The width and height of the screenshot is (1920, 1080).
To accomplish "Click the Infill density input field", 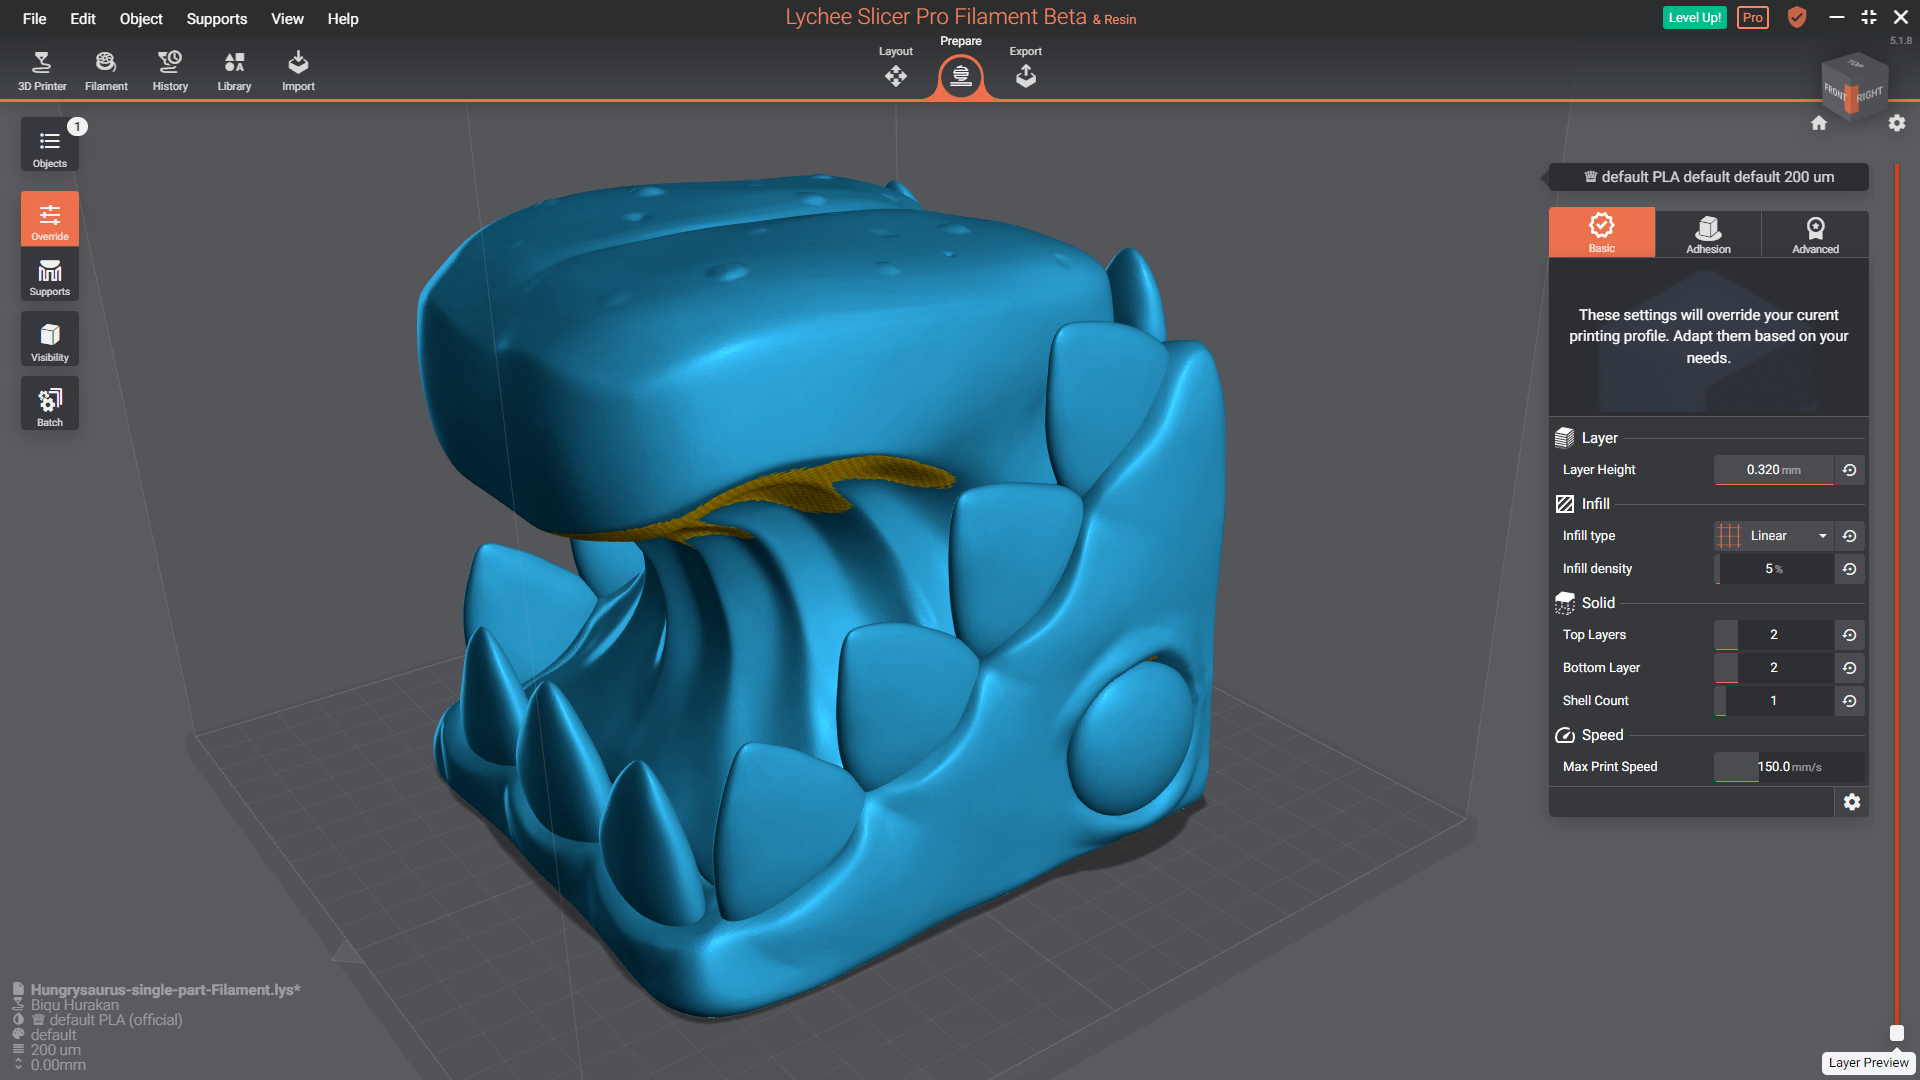I will tap(1773, 569).
